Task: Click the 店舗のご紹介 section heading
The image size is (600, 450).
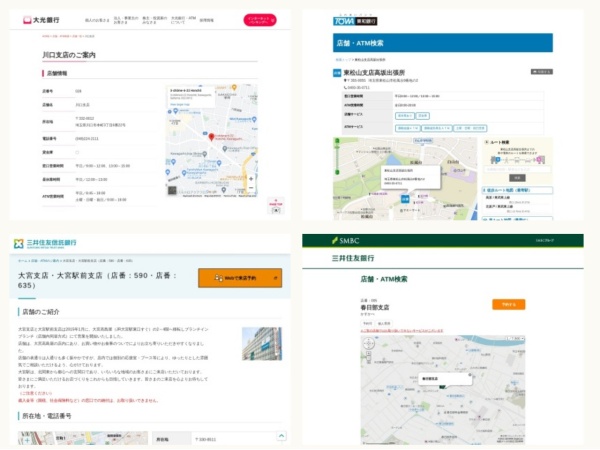Action: pos(41,312)
